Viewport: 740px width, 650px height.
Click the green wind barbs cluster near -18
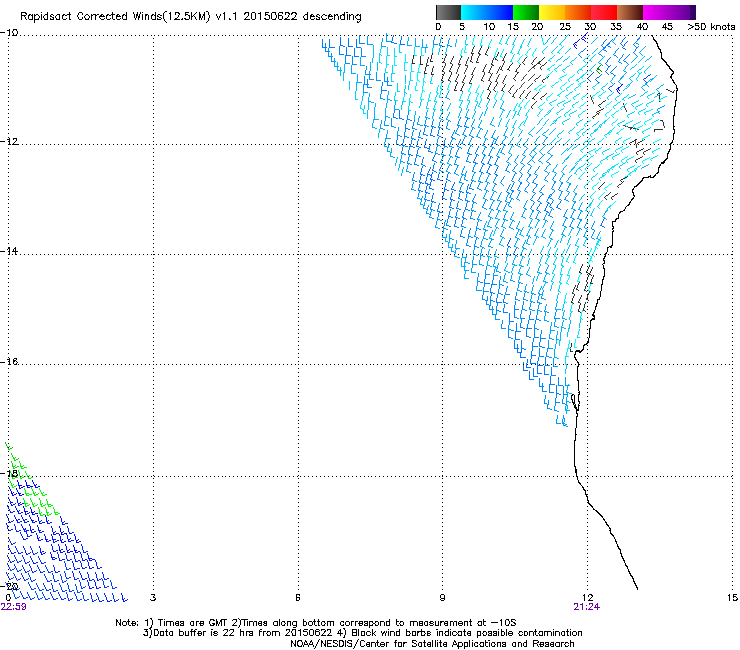tap(32, 479)
